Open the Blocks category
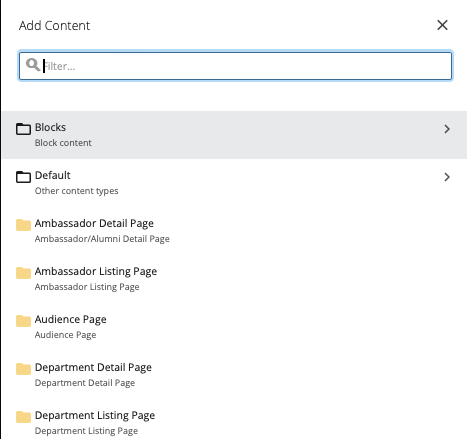 click(234, 135)
